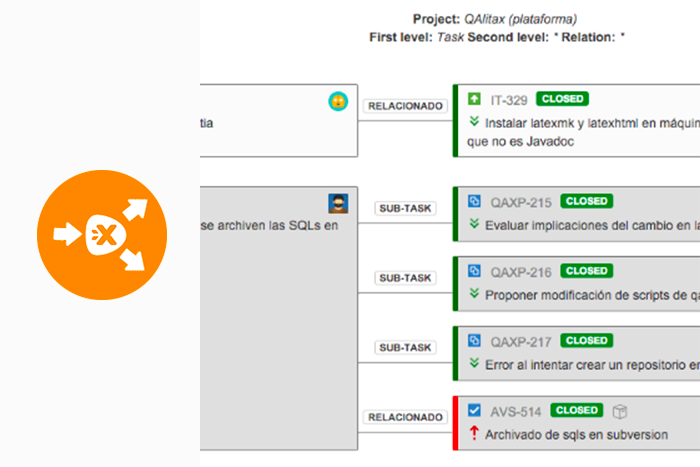This screenshot has width=700, height=467.
Task: Click the emoji assignee avatar on the top card
Action: [338, 101]
